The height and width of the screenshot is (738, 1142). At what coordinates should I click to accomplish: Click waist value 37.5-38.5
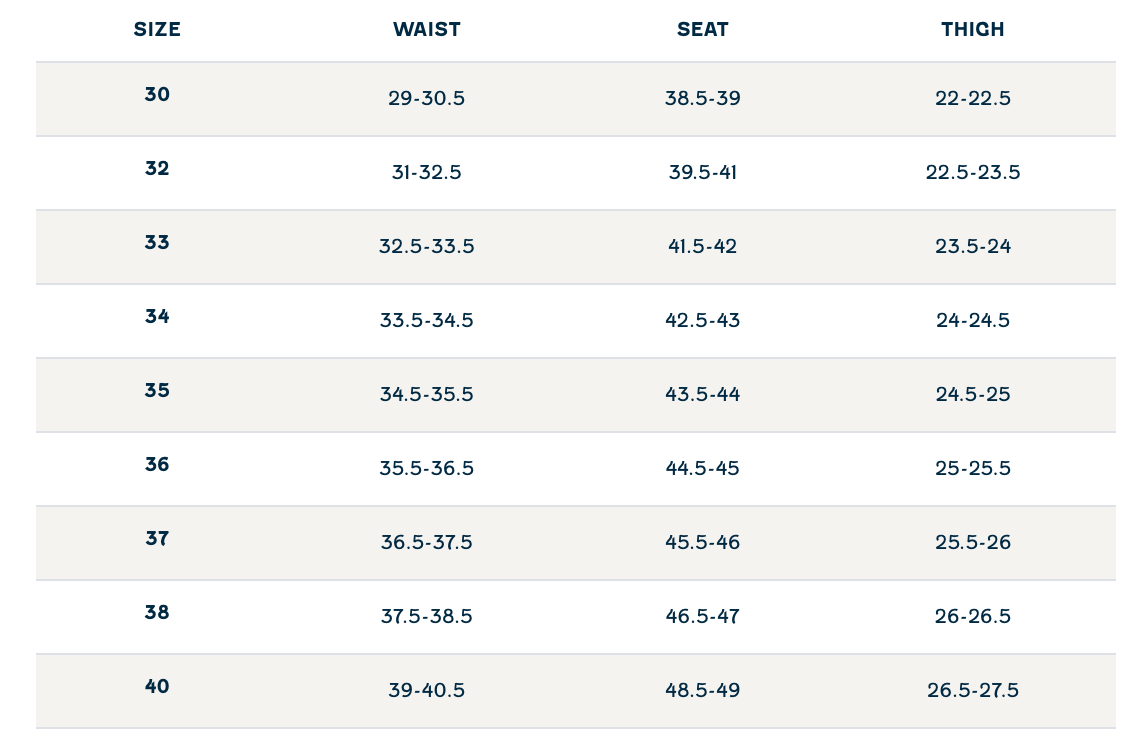pos(427,617)
